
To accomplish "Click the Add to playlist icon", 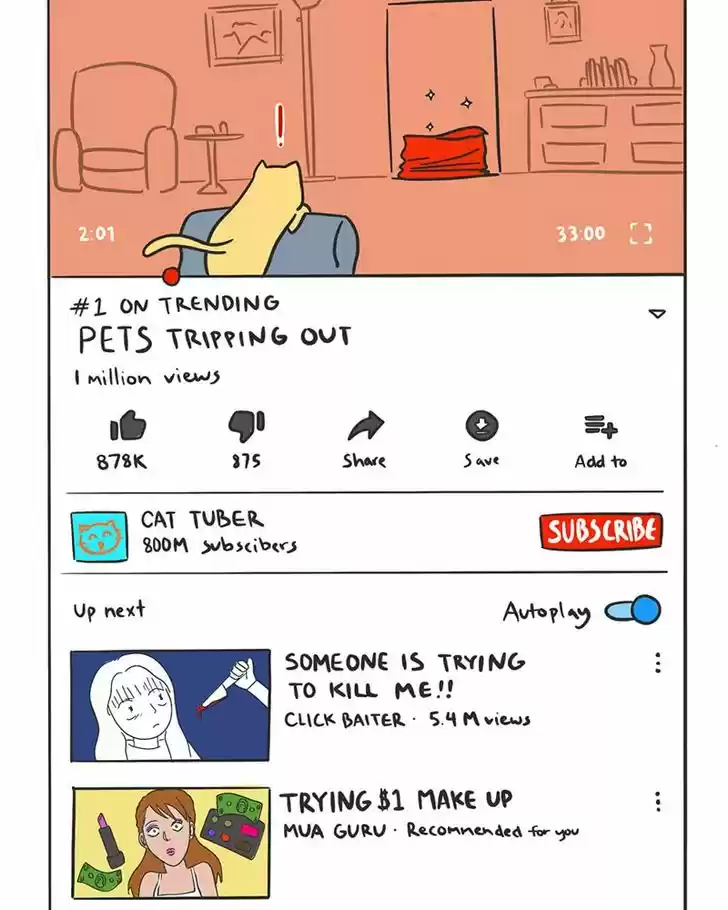I will point(601,426).
